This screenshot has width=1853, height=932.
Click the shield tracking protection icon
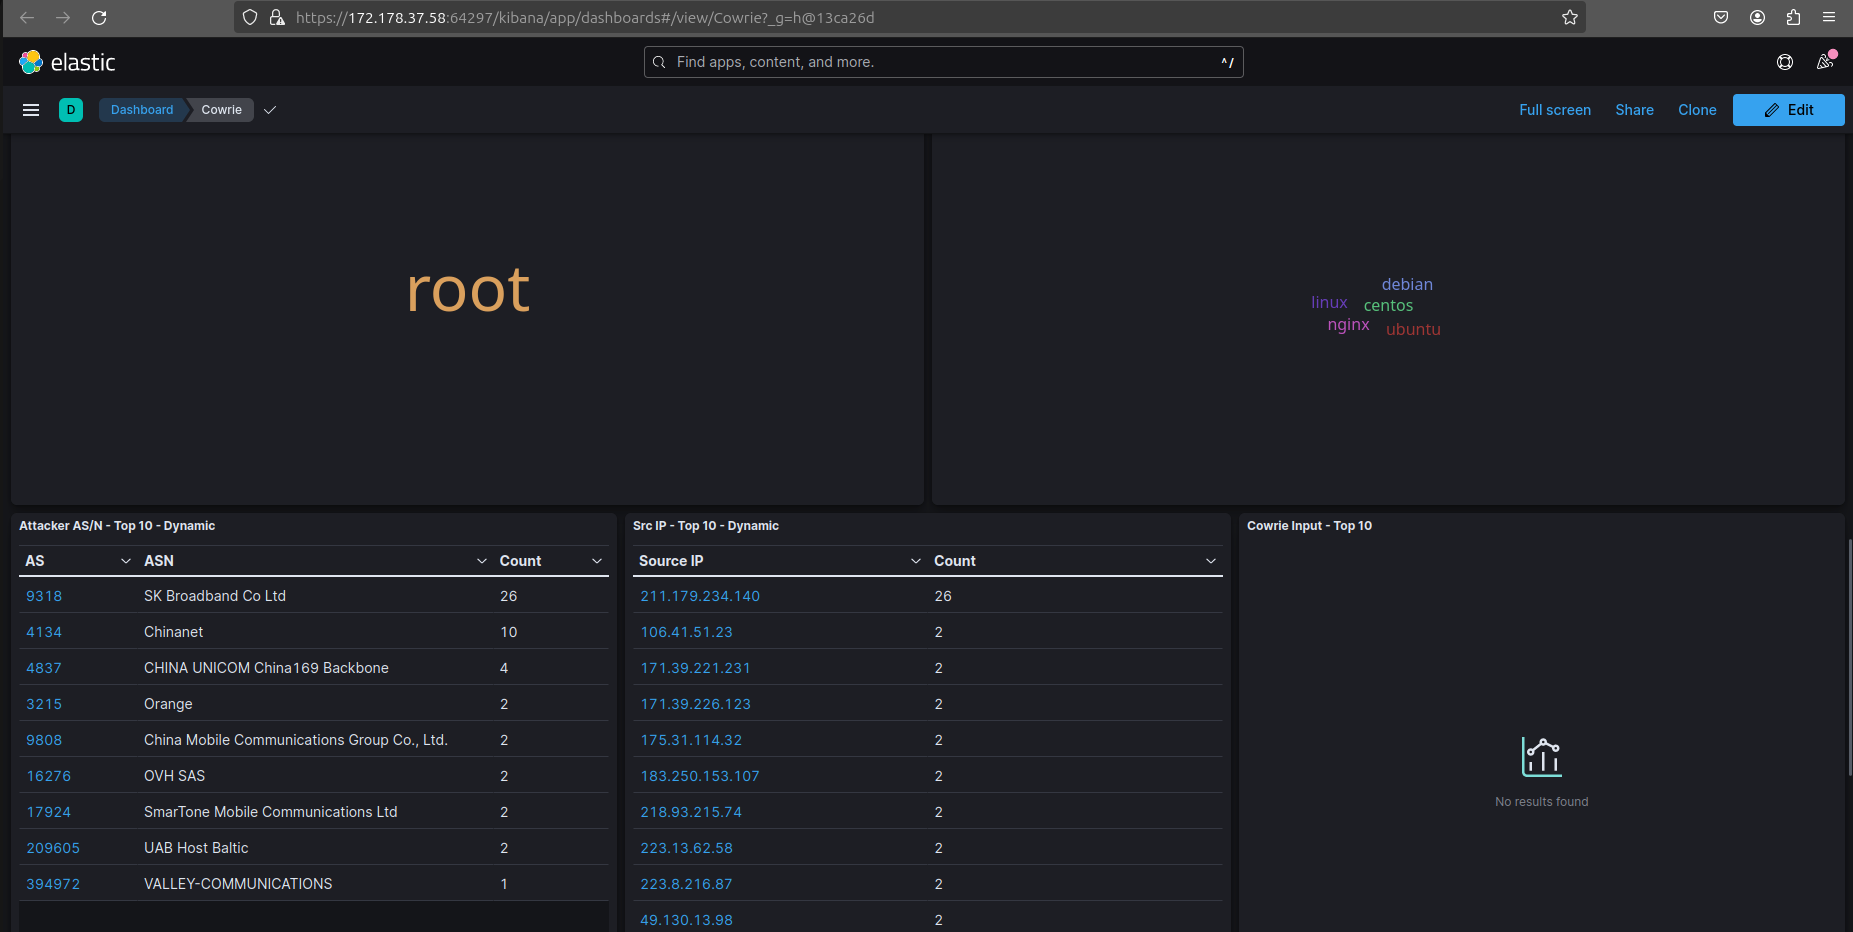[x=251, y=17]
